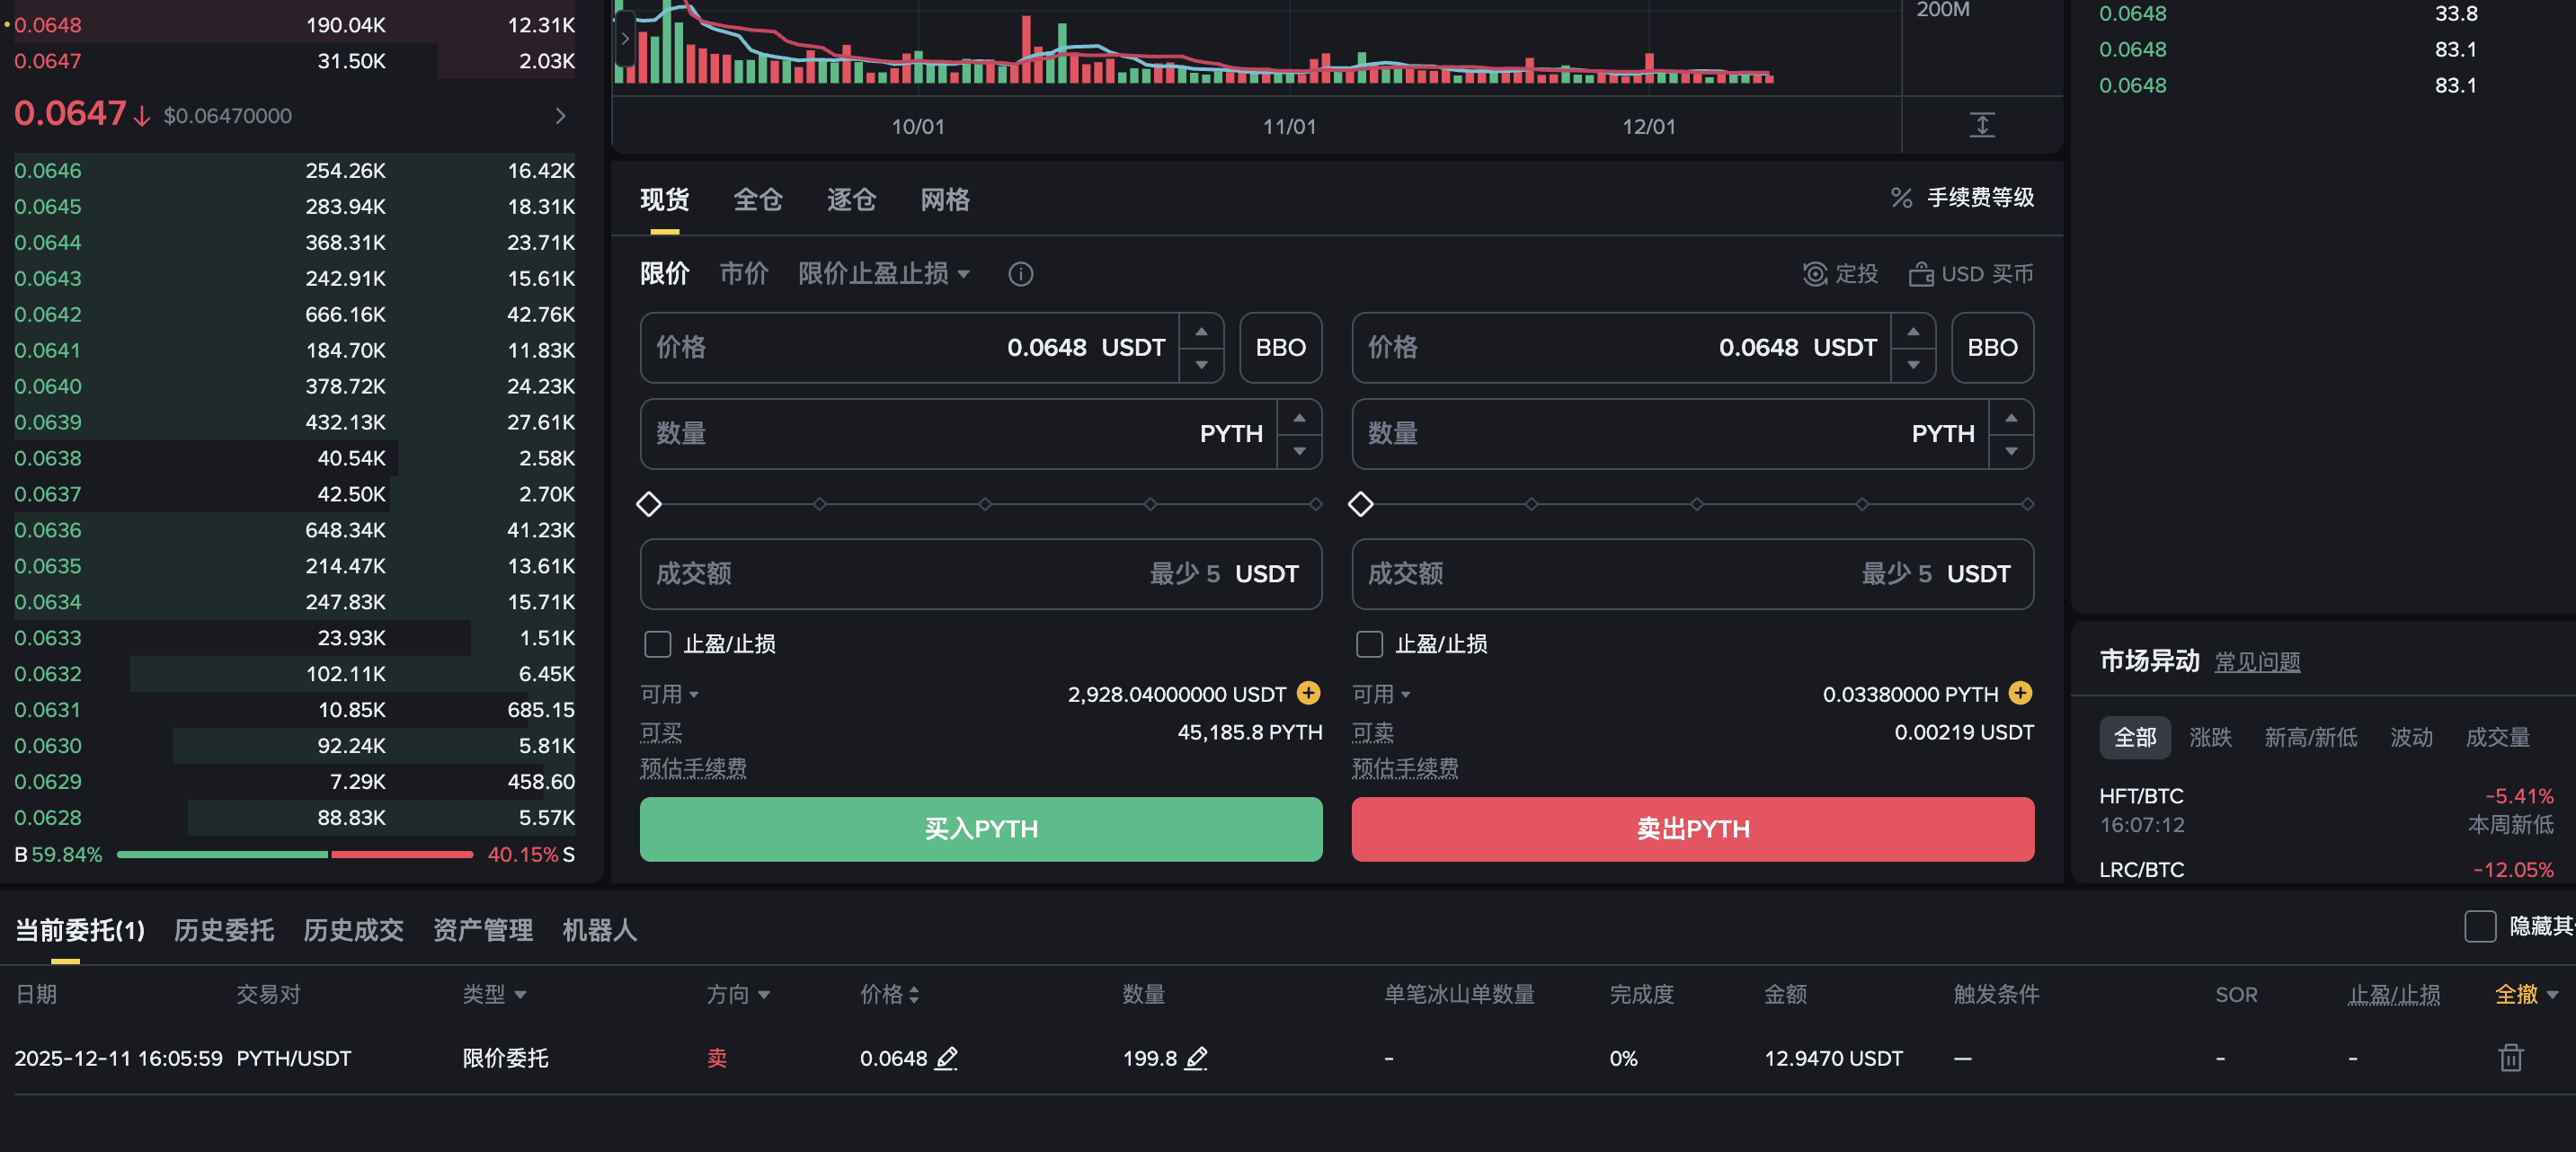Switch to the 全仓 margin tab

(x=757, y=200)
